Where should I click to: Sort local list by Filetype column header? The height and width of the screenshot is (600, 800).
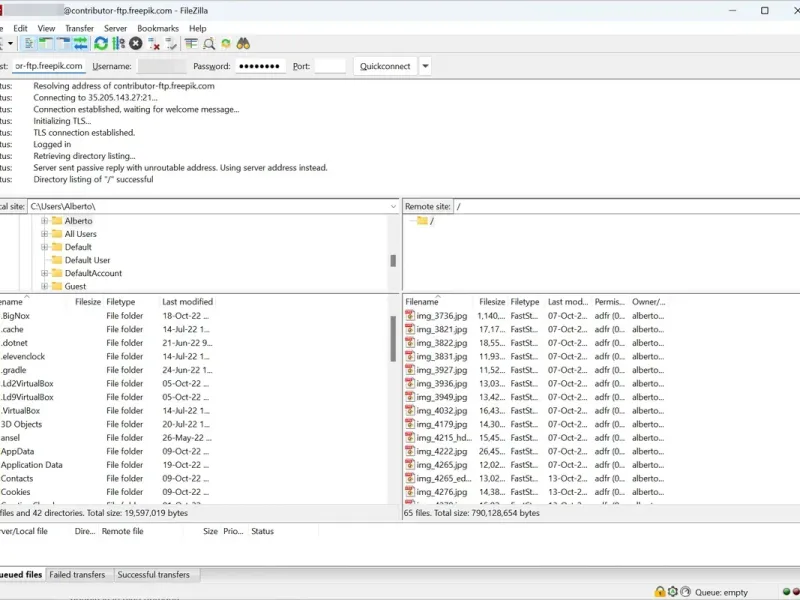(x=131, y=302)
